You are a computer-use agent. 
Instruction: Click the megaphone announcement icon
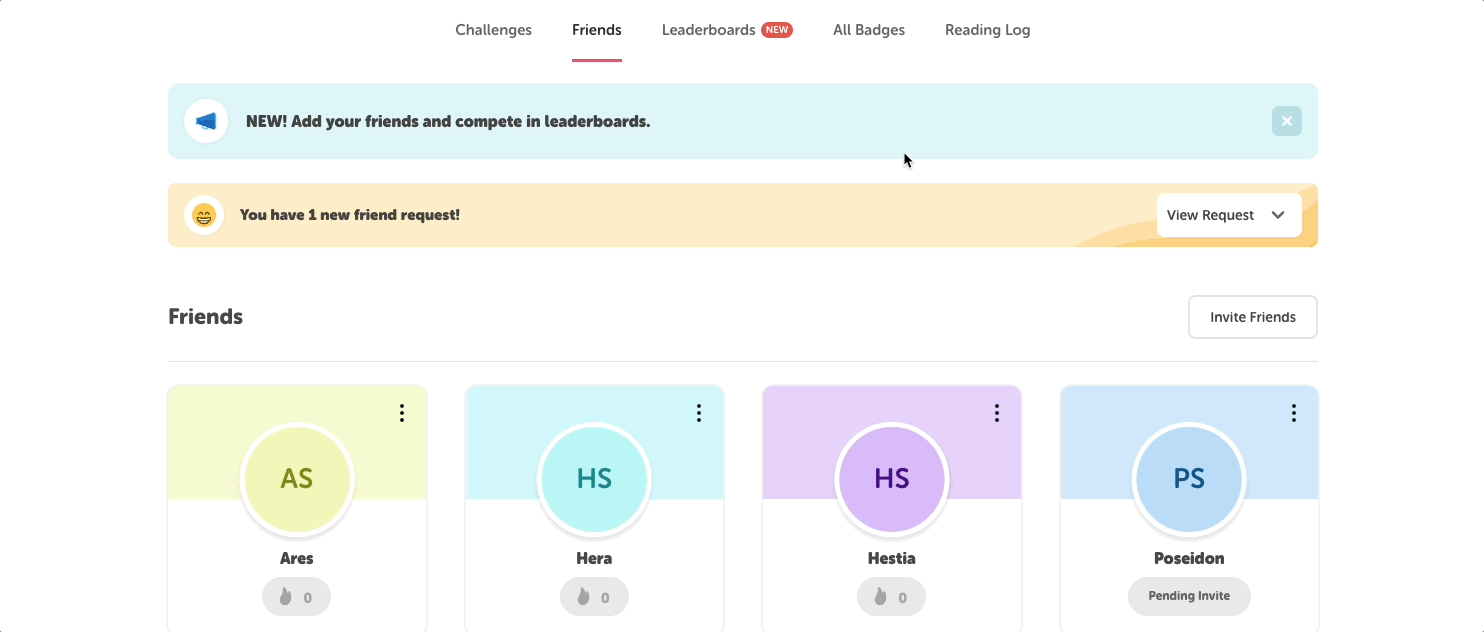point(205,120)
